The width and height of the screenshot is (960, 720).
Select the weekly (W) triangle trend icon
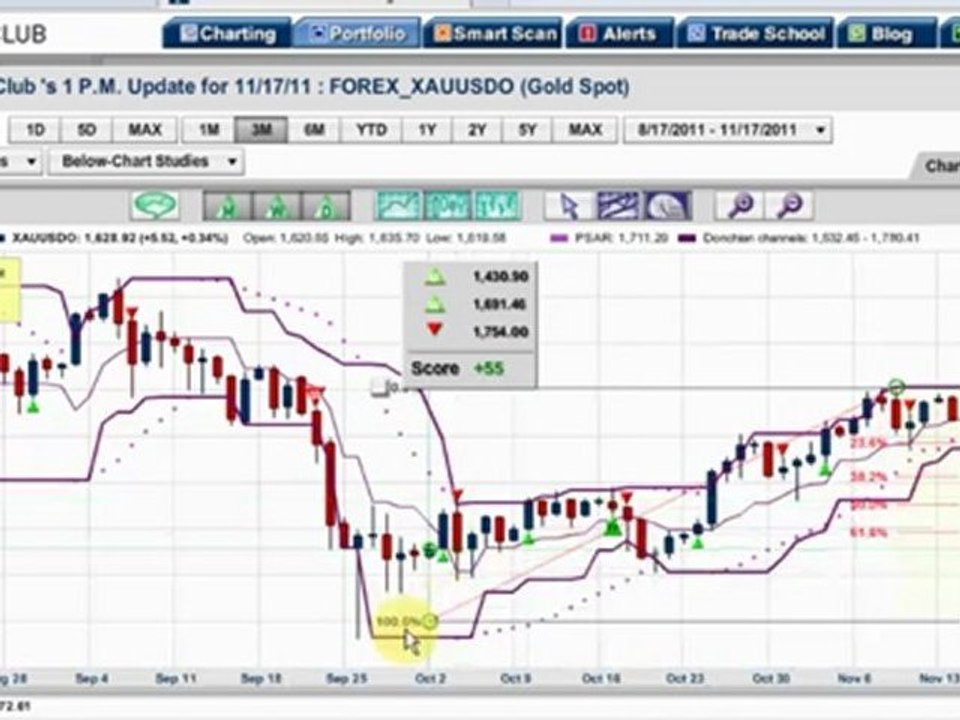point(277,206)
